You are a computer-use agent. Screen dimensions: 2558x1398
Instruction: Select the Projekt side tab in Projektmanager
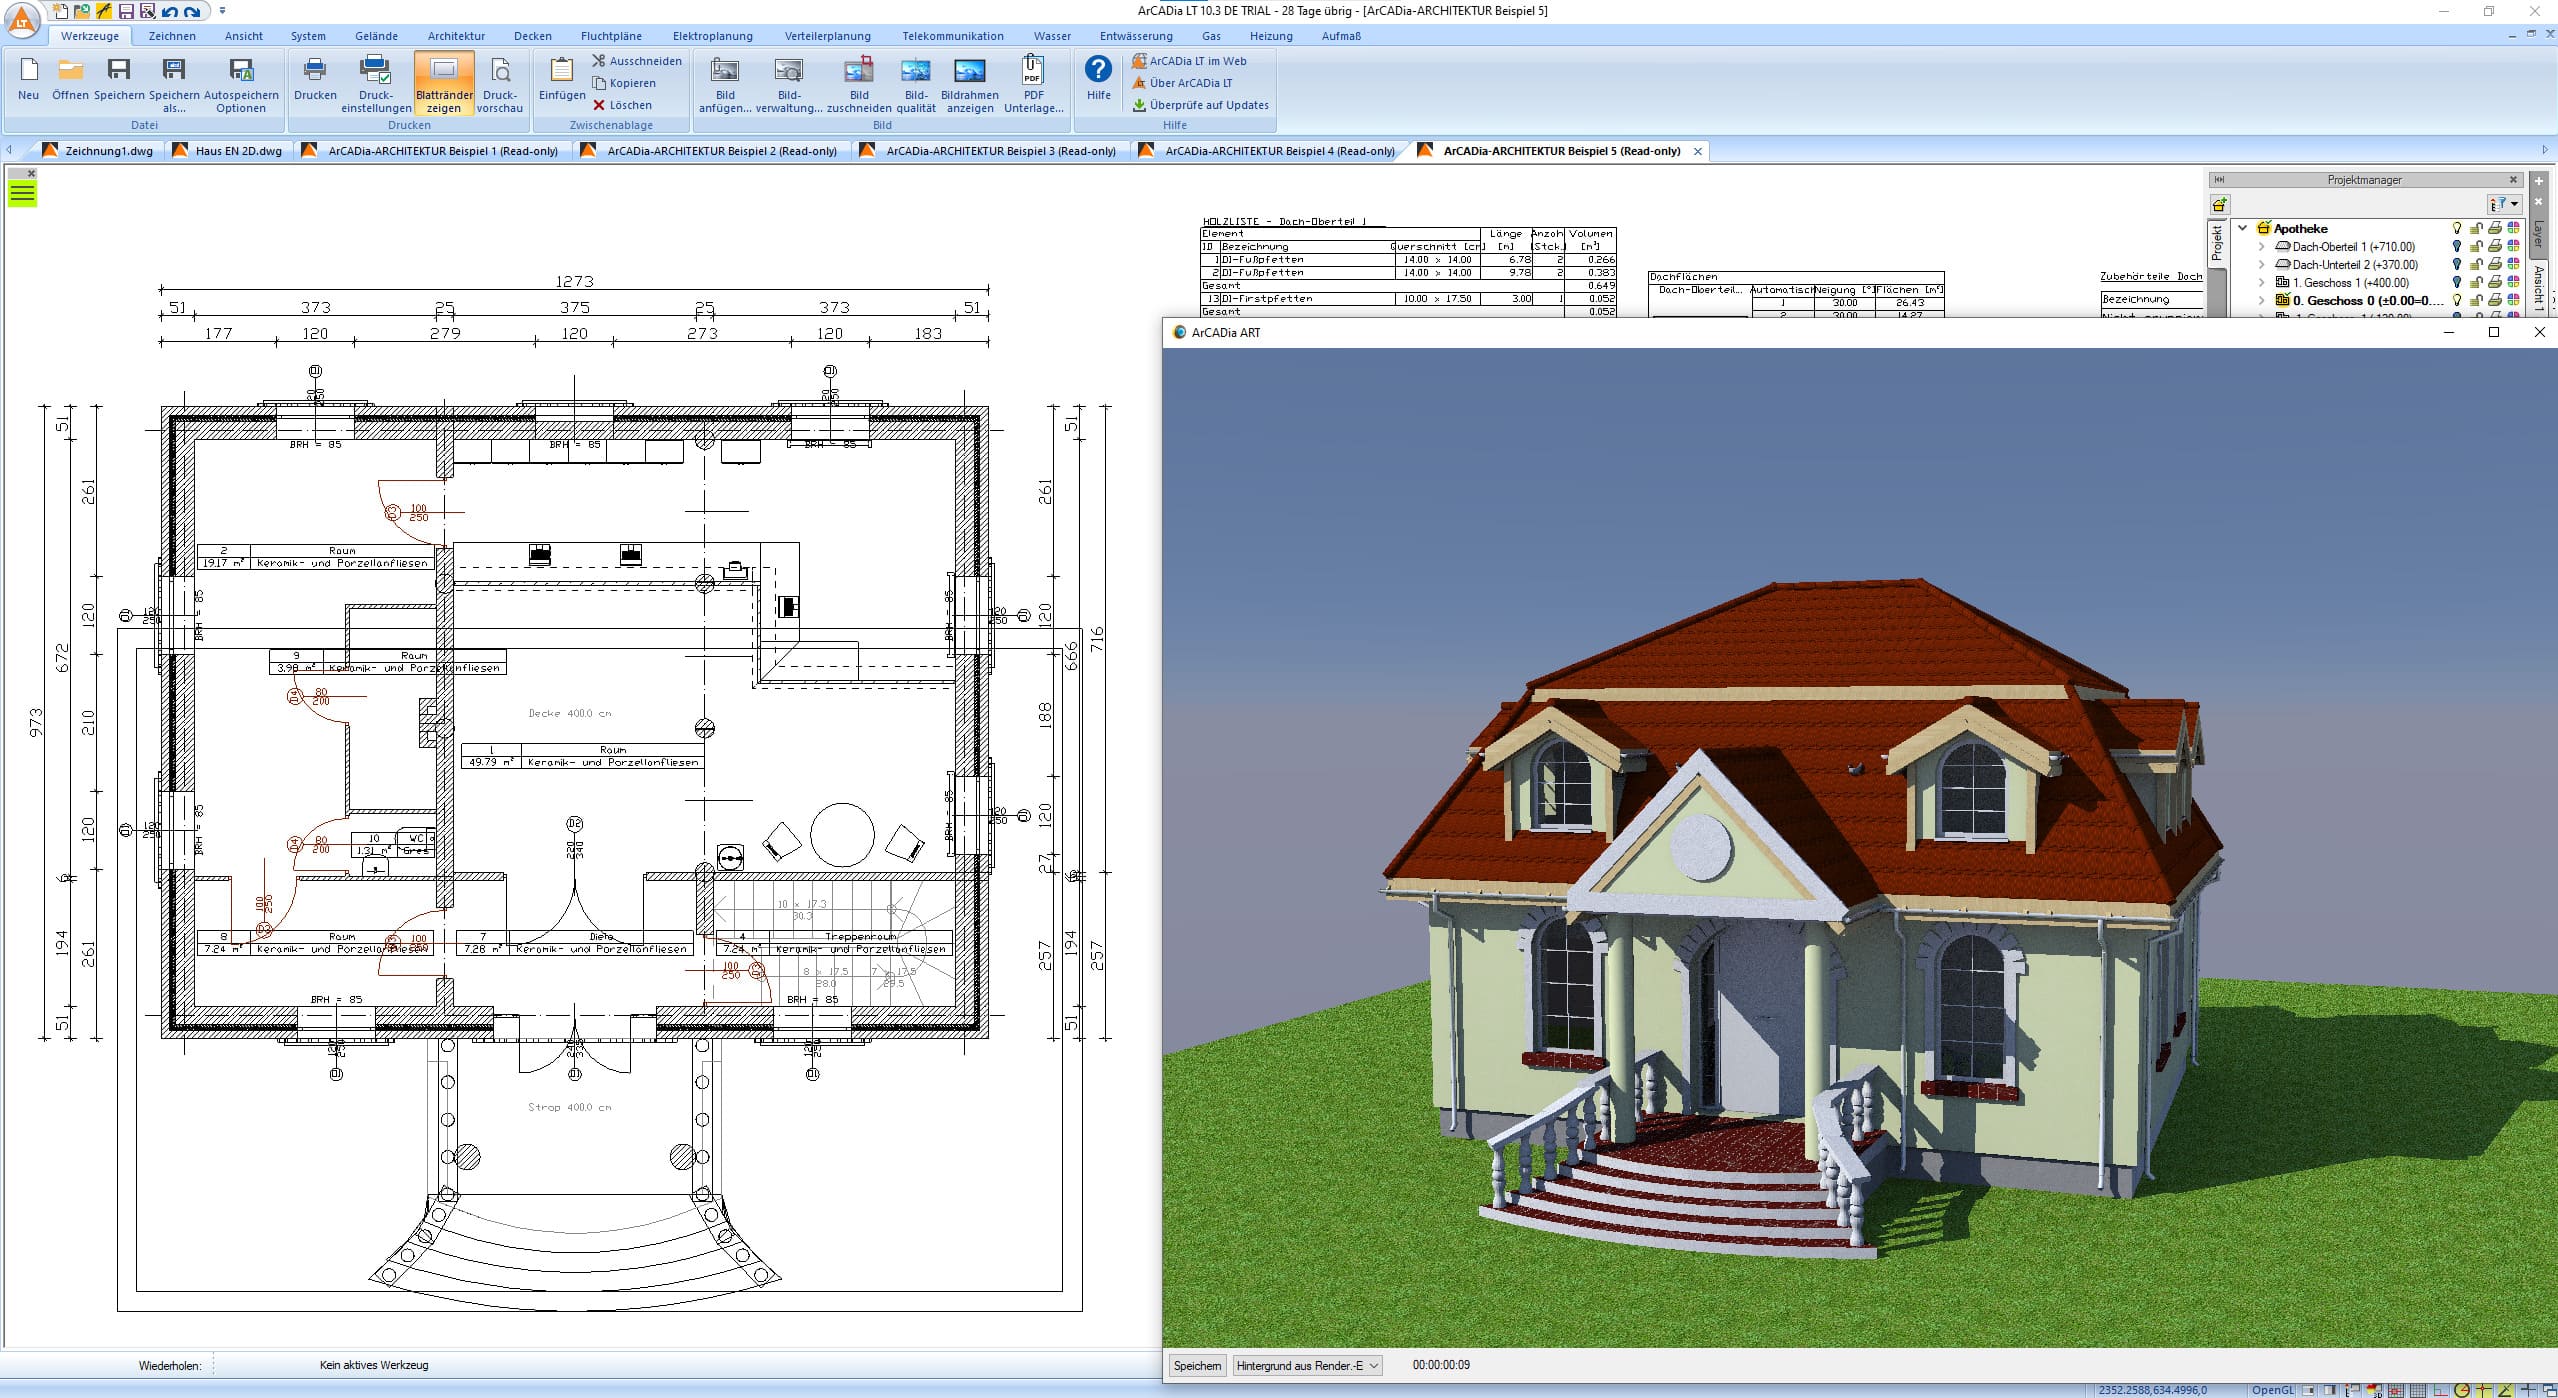2216,243
